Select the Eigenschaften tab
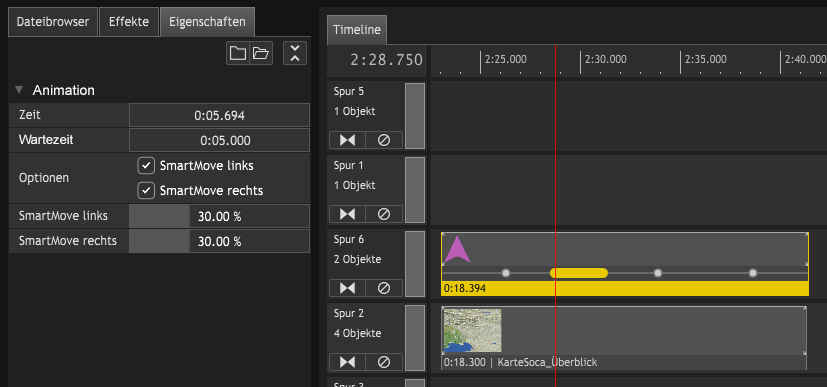The width and height of the screenshot is (827, 387). (x=207, y=22)
